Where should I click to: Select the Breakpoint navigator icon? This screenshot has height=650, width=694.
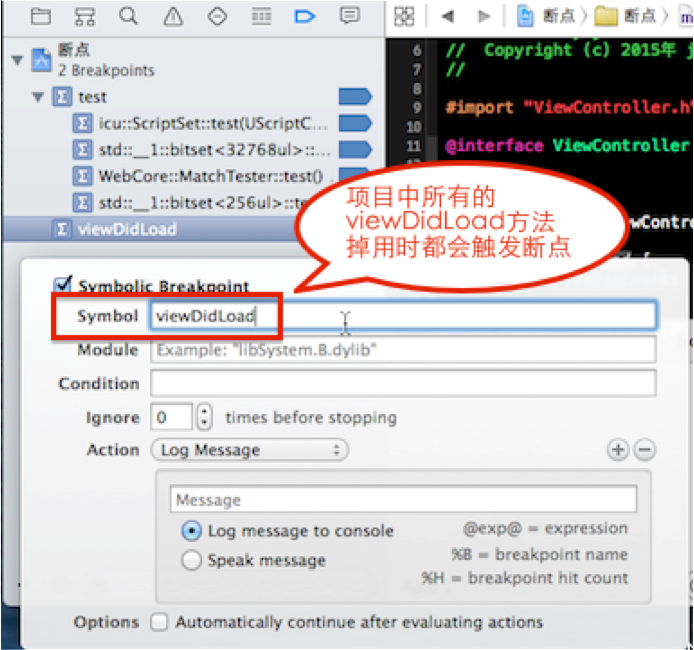[305, 16]
